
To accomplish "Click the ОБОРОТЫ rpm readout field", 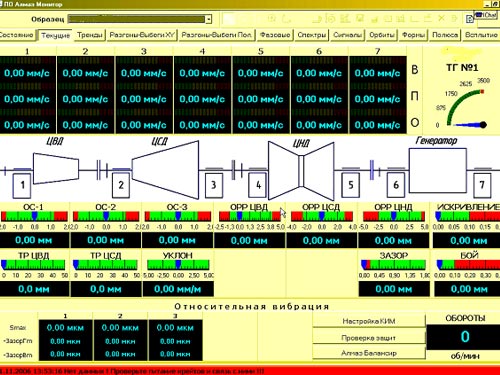I will [465, 337].
